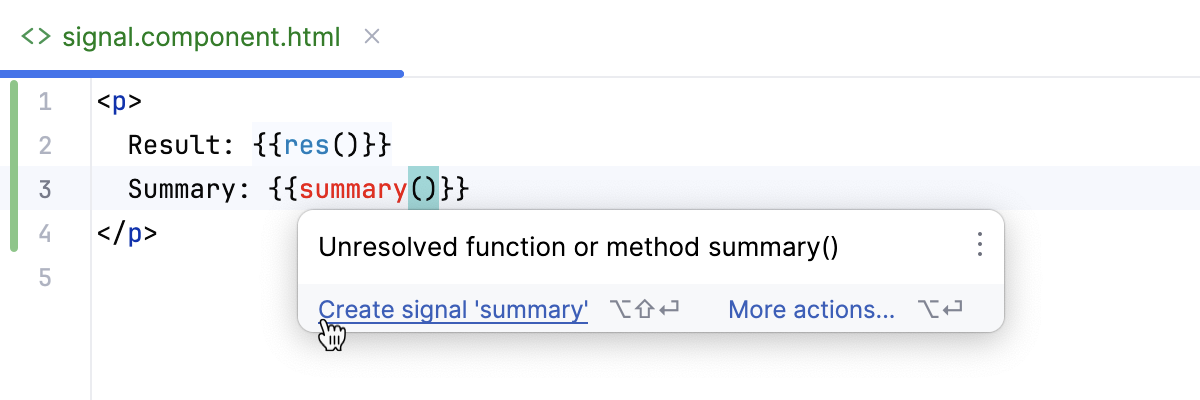
Task: Click line number 3 in the gutter
Action: 45,189
